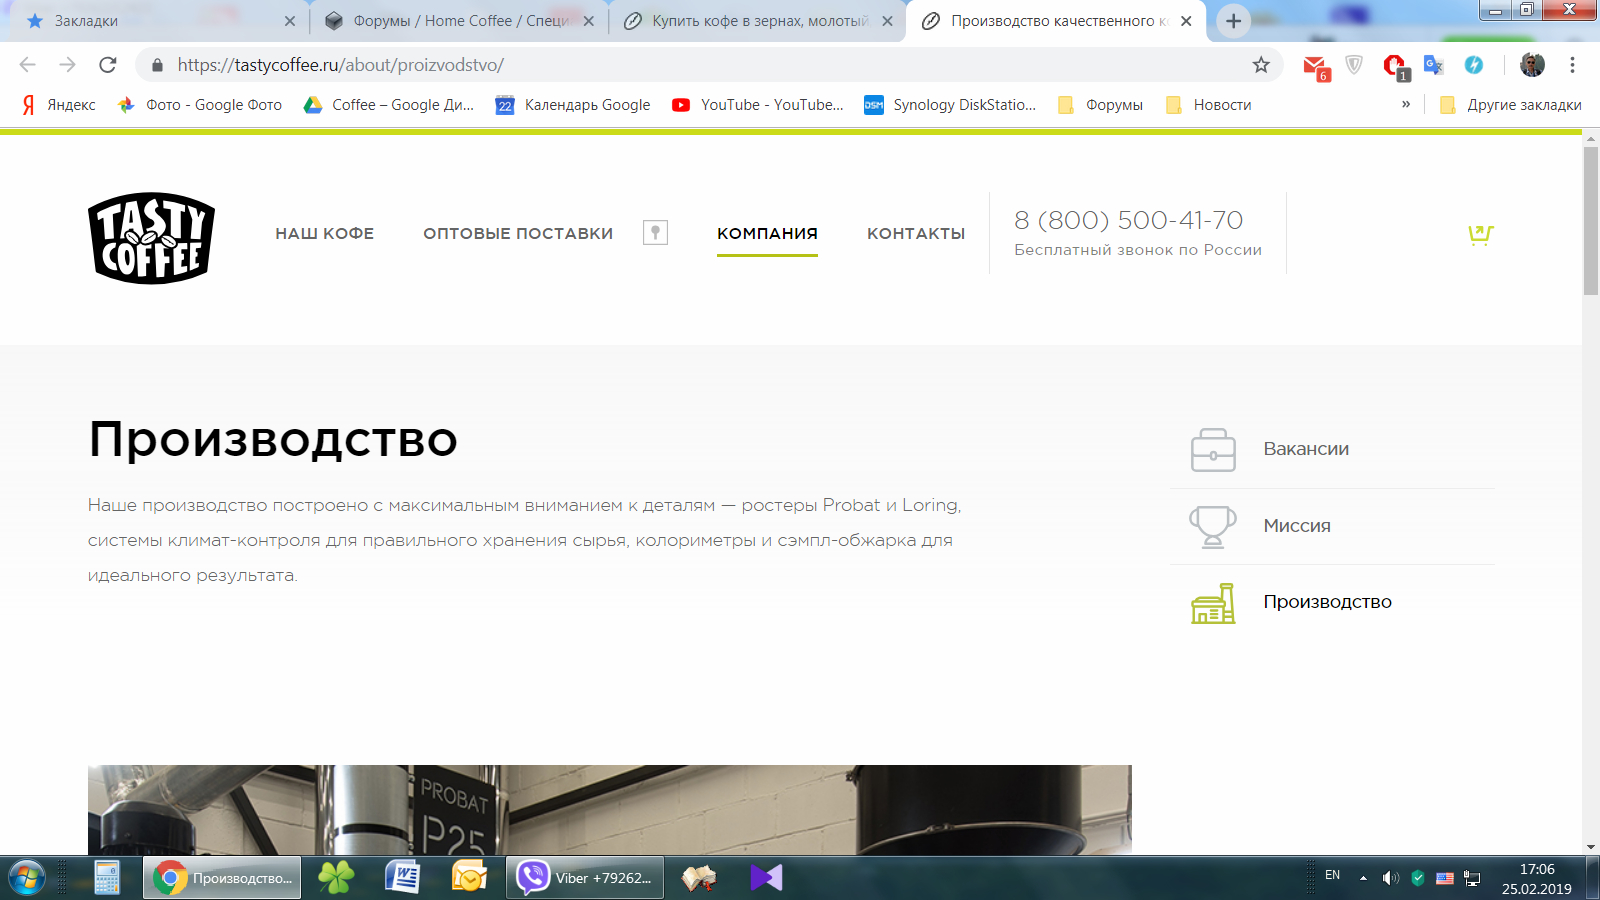Open the ОПТОВЫЕ ПОСТАВКИ menu item
1600x900 pixels.
pos(518,233)
